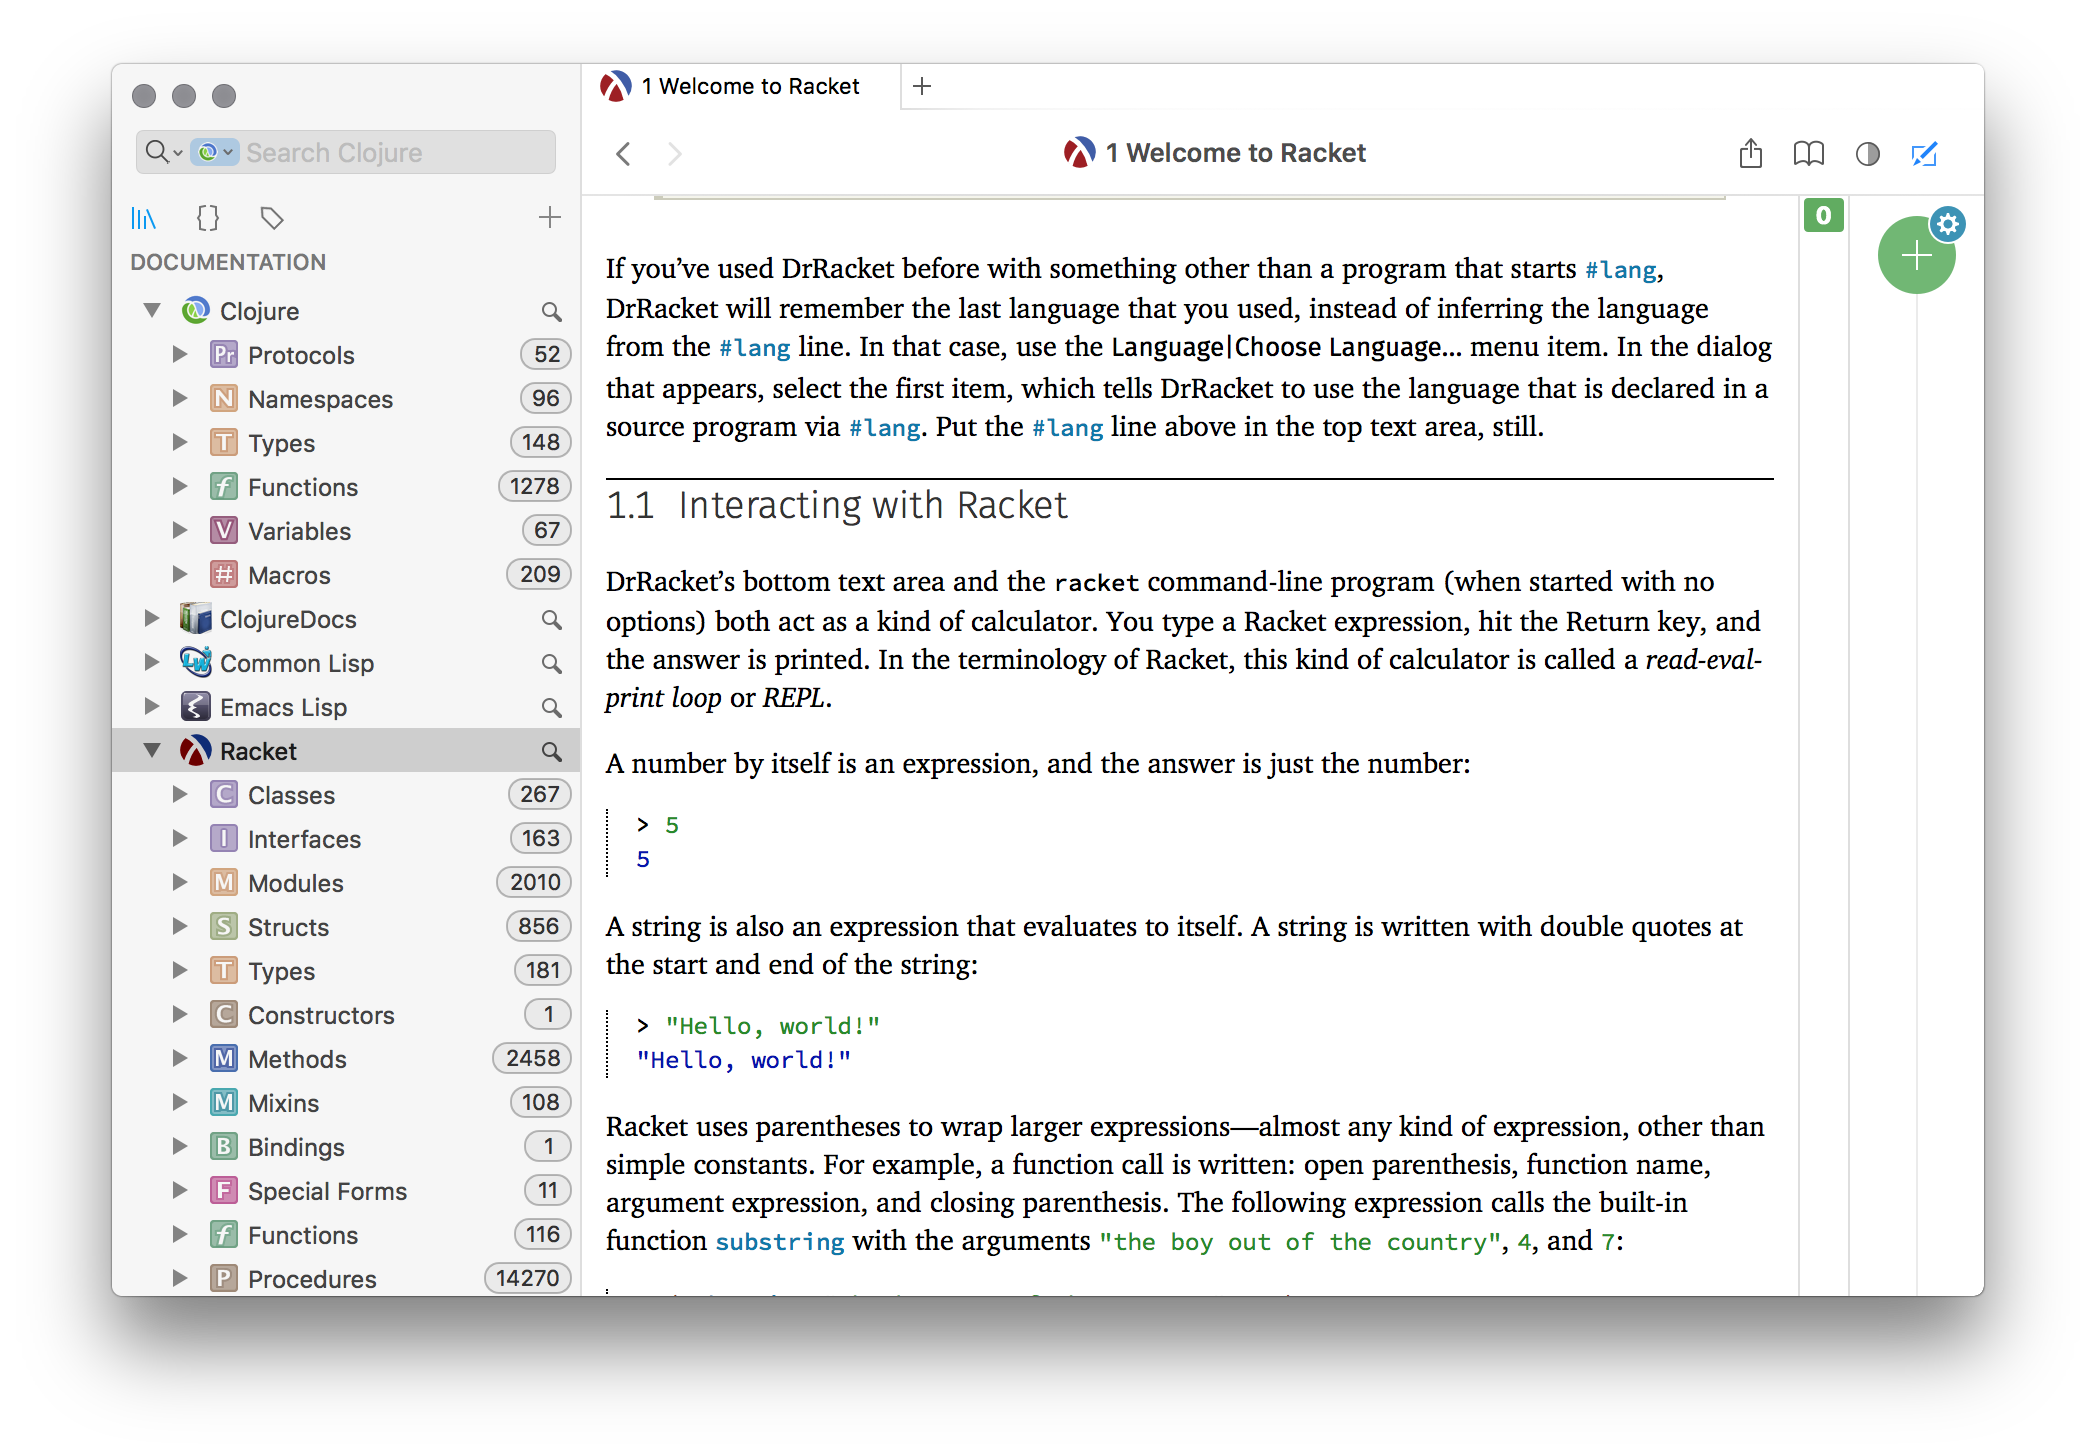Click the share icon in toolbar
Viewport: 2096px width, 1456px height.
click(1750, 154)
